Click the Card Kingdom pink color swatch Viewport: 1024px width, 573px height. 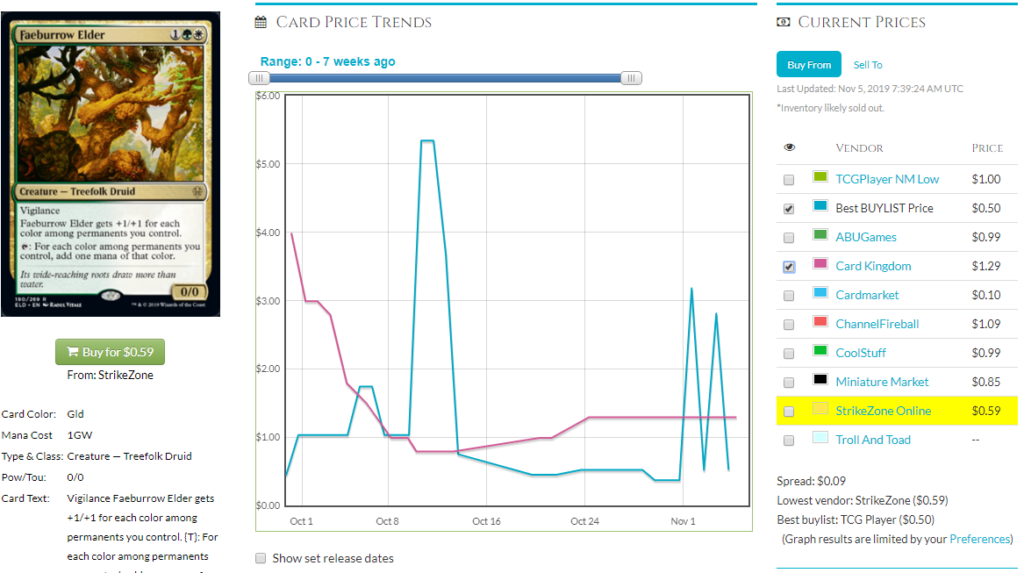click(820, 263)
